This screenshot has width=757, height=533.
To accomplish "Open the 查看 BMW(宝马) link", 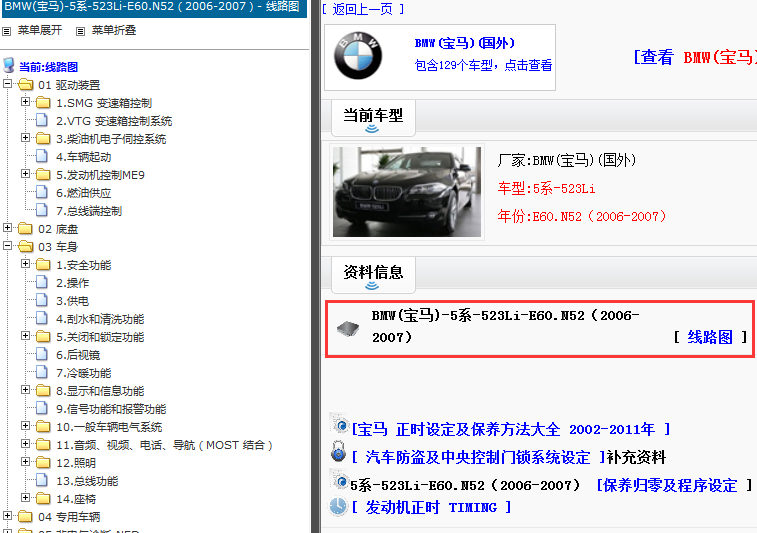I will tap(695, 57).
